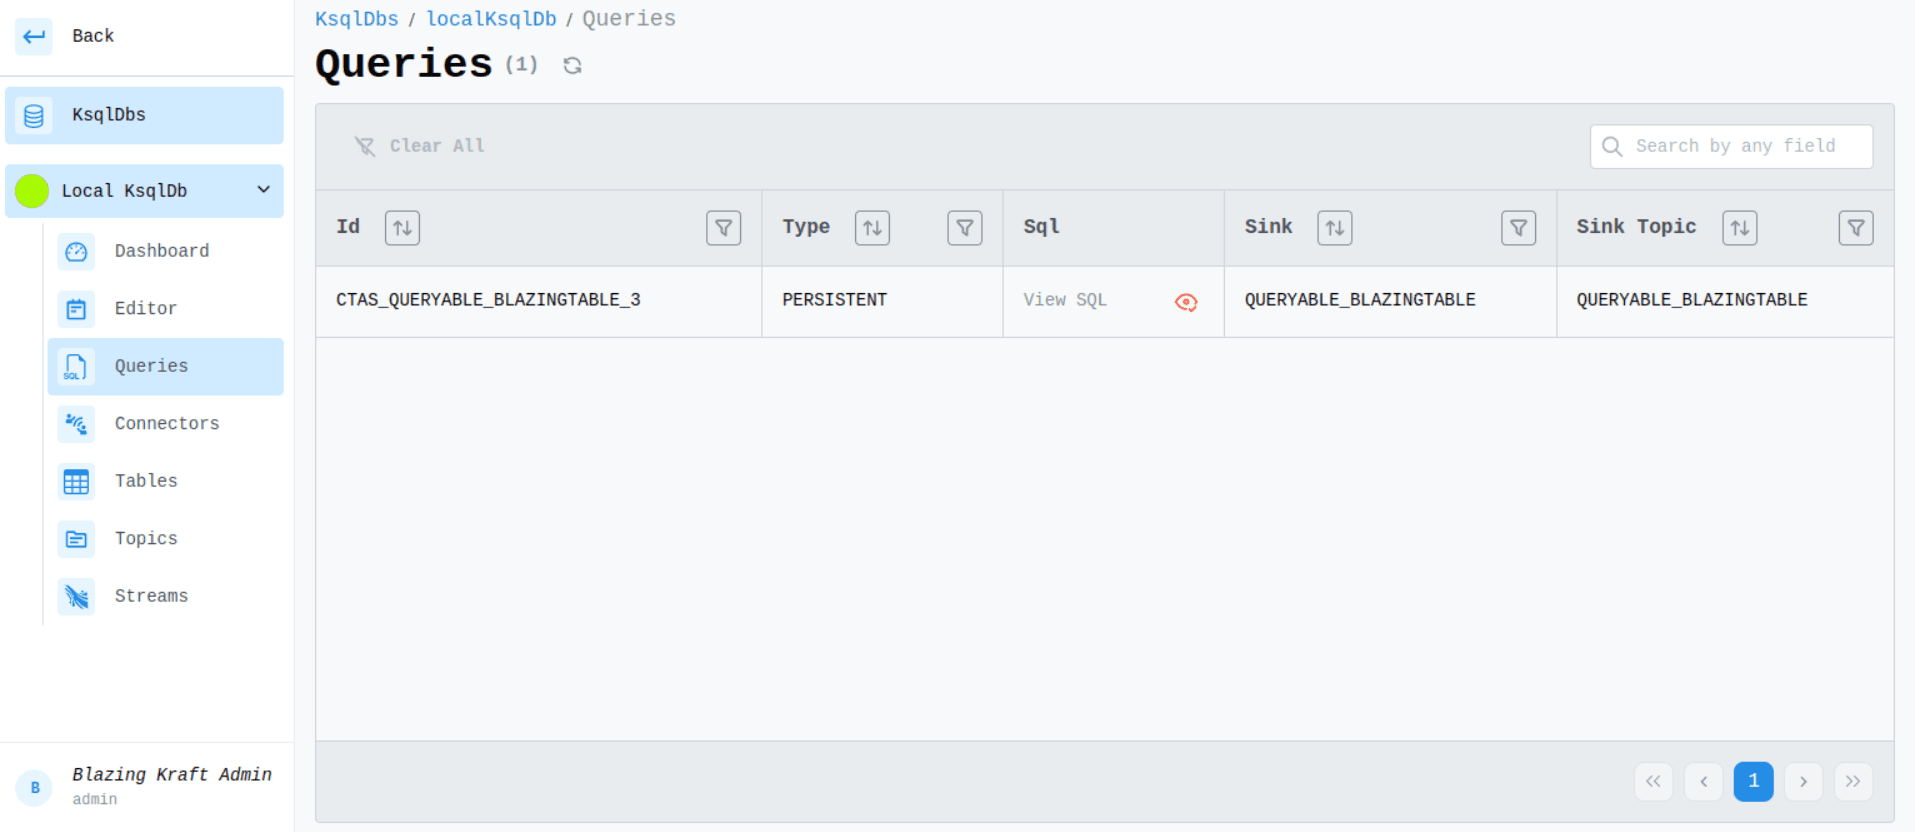The width and height of the screenshot is (1915, 832).
Task: Click the Clear All filters button
Action: [420, 146]
